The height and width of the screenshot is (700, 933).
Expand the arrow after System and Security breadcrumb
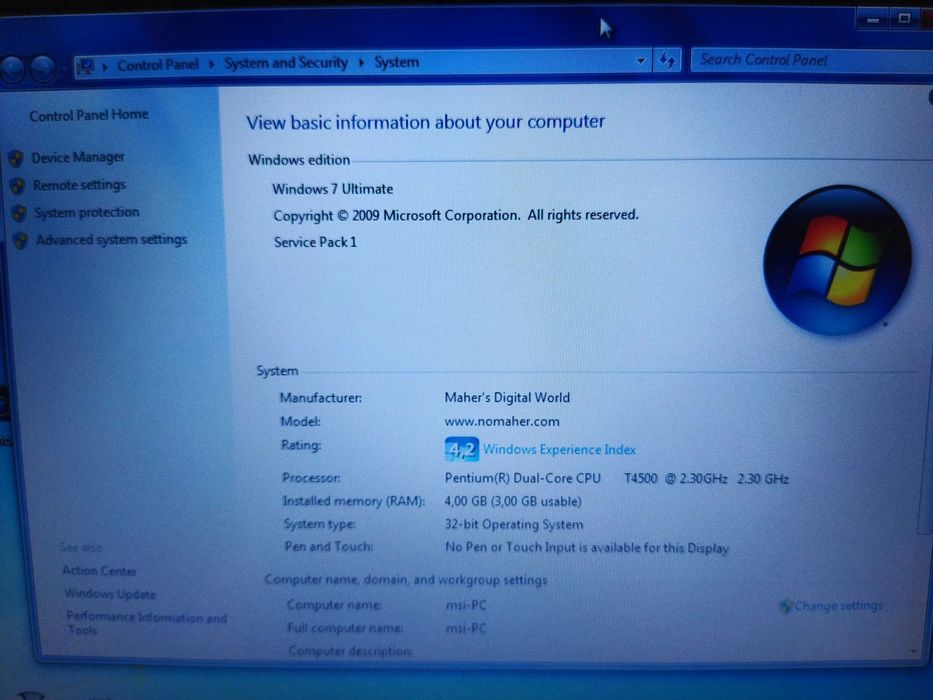(x=361, y=62)
